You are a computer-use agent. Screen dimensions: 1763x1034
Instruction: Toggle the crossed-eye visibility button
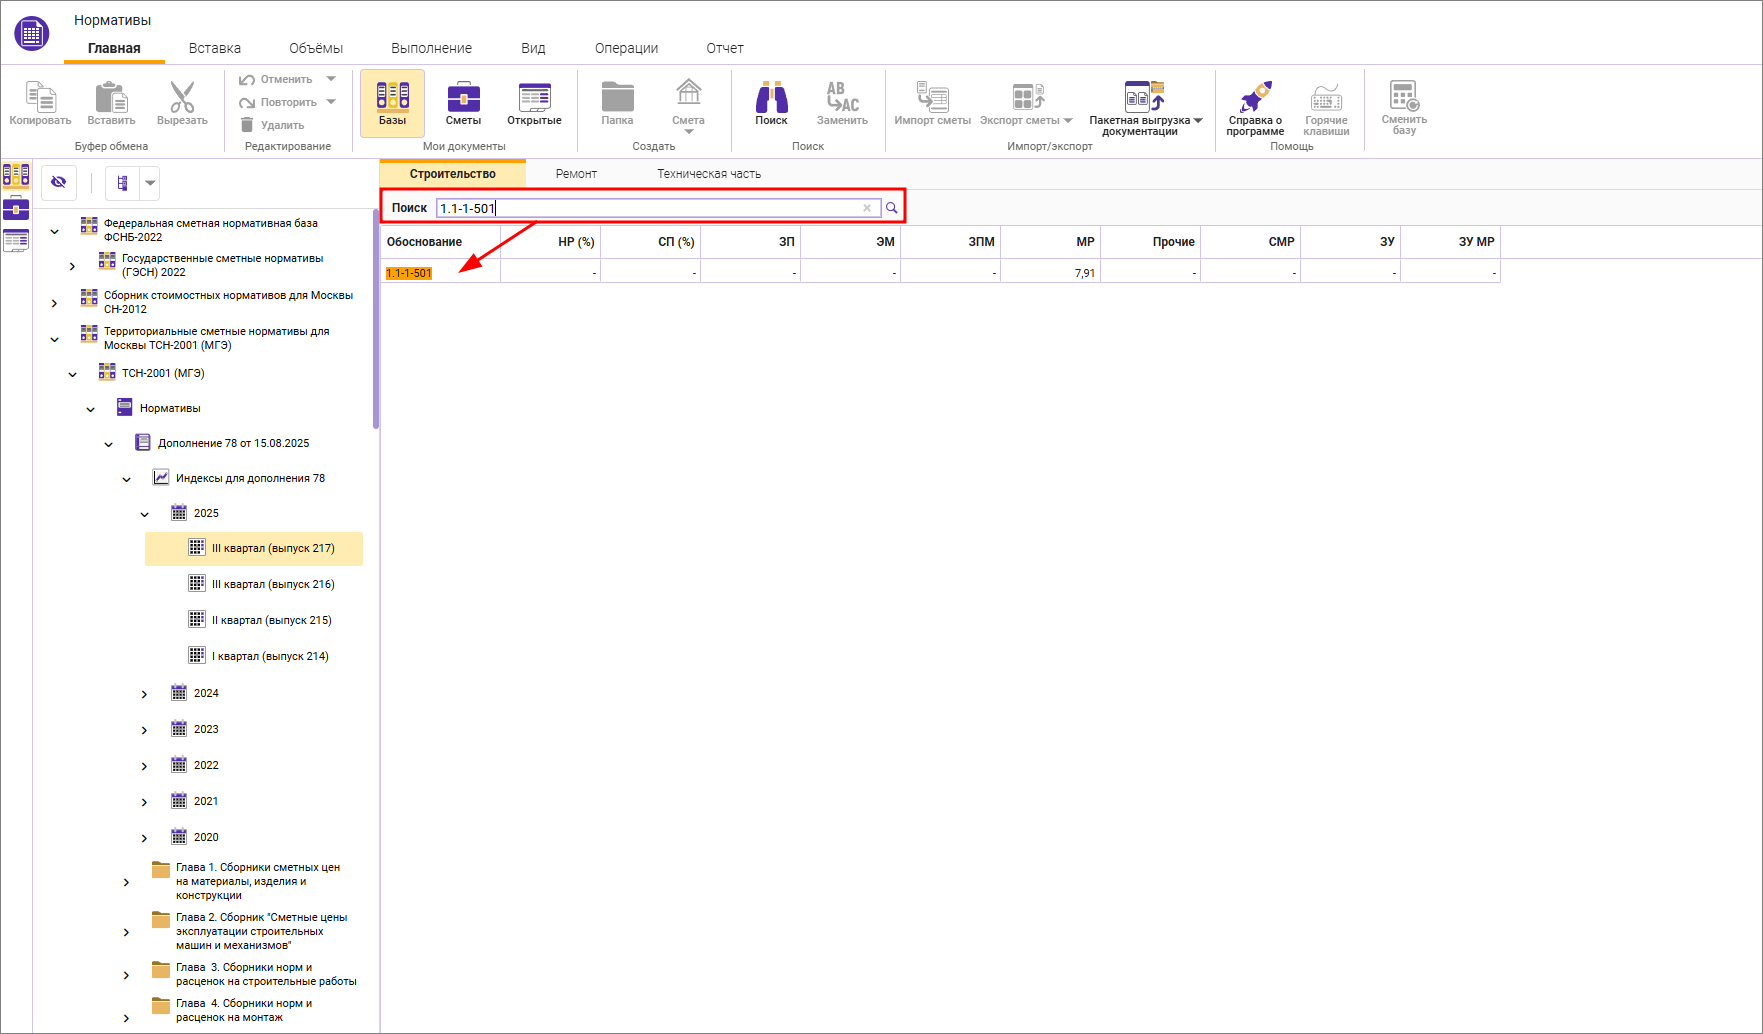click(x=59, y=183)
